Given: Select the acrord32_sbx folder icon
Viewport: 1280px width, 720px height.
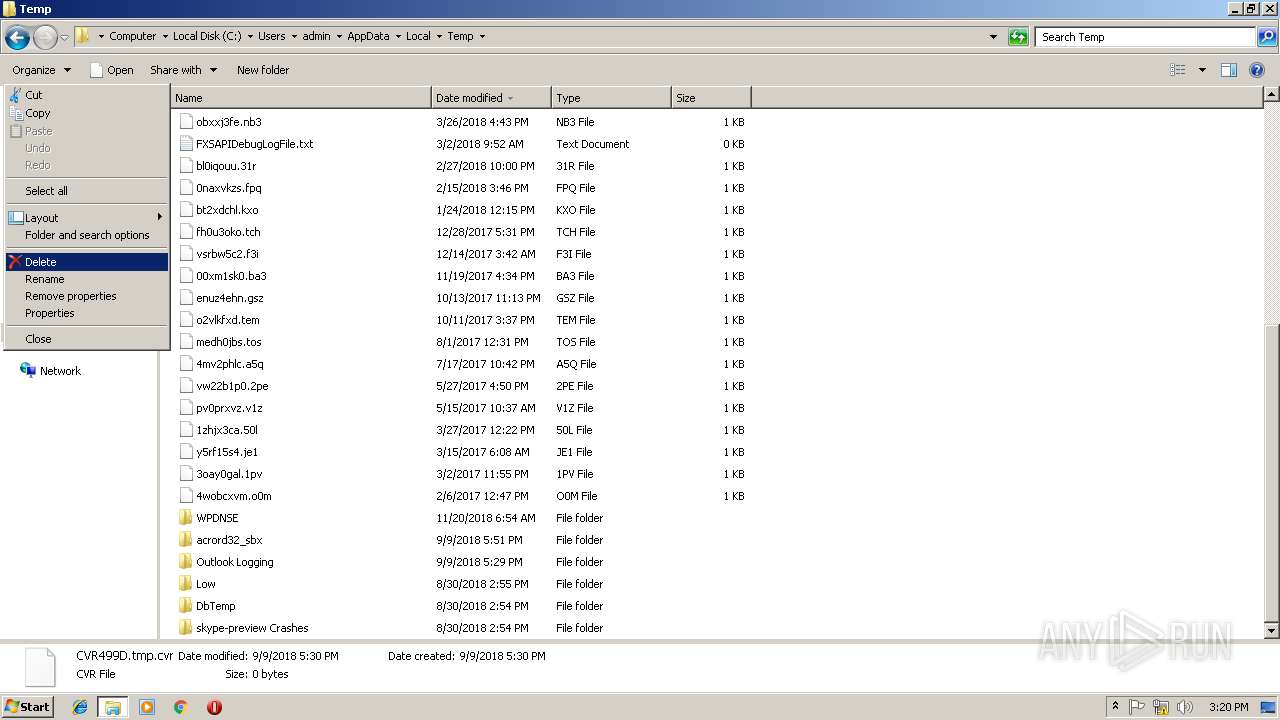Looking at the screenshot, I should pyautogui.click(x=185, y=540).
